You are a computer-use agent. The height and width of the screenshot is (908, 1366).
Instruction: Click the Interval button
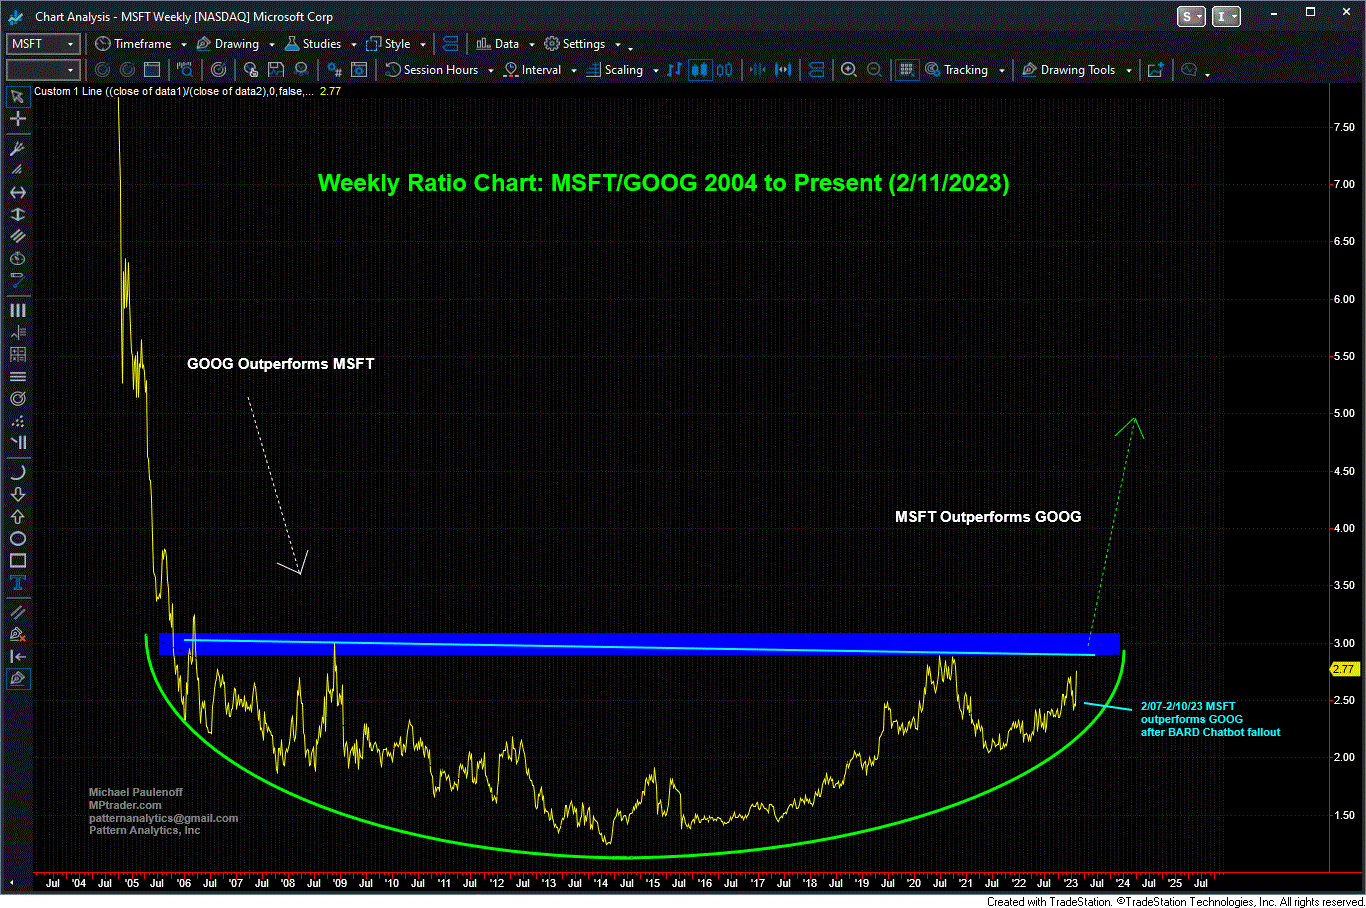tap(533, 70)
